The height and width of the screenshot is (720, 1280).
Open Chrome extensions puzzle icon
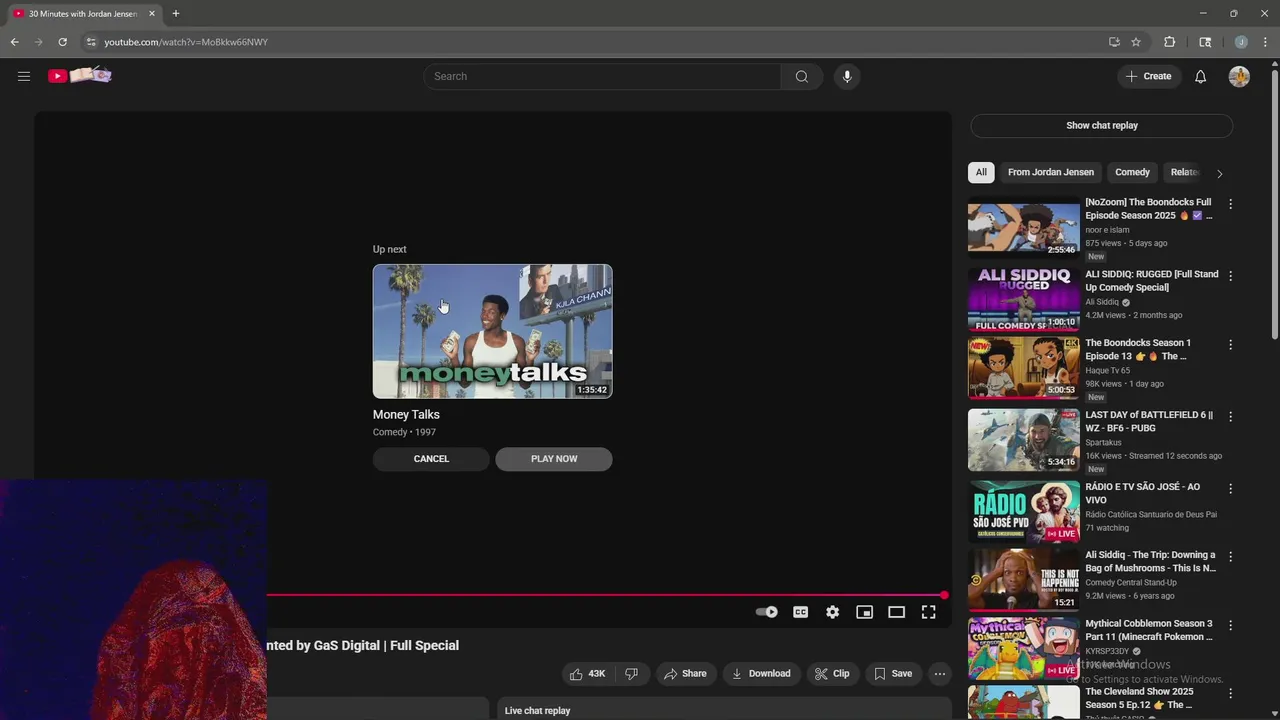point(1169,42)
